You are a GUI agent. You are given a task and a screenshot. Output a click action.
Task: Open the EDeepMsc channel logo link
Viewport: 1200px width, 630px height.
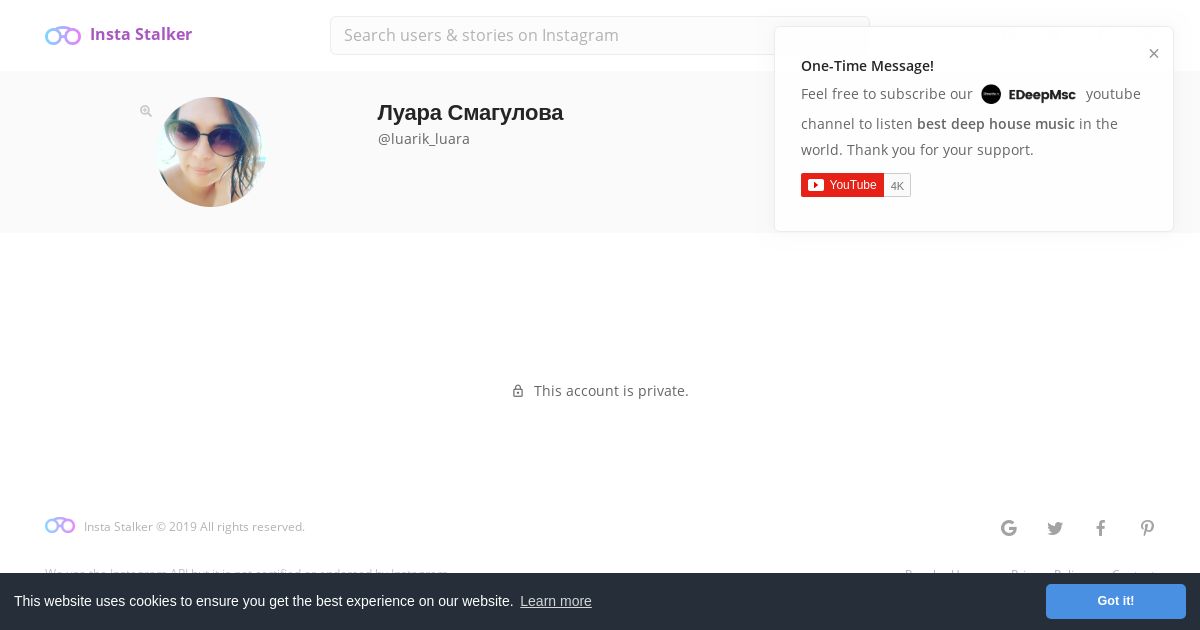point(1029,94)
